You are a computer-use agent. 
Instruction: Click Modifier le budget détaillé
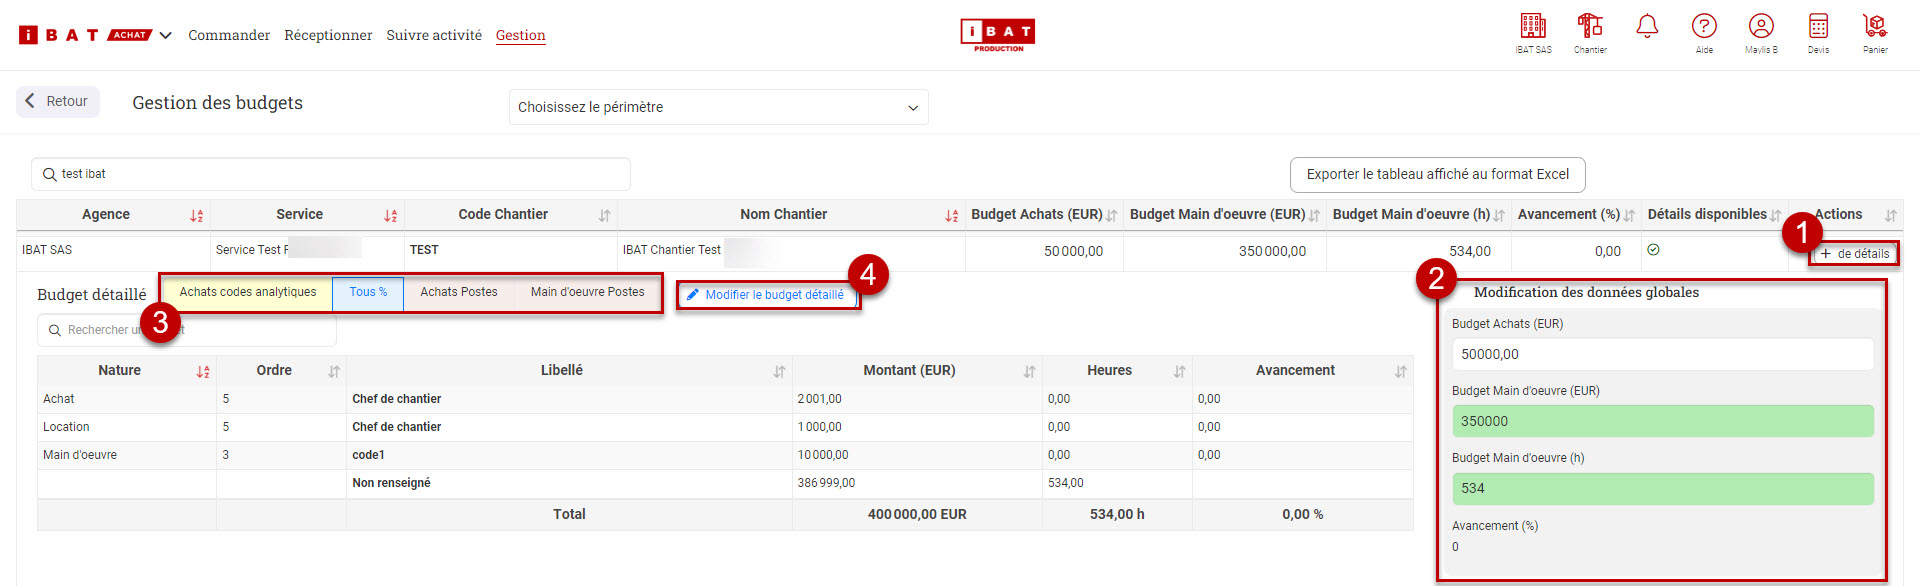coord(766,295)
